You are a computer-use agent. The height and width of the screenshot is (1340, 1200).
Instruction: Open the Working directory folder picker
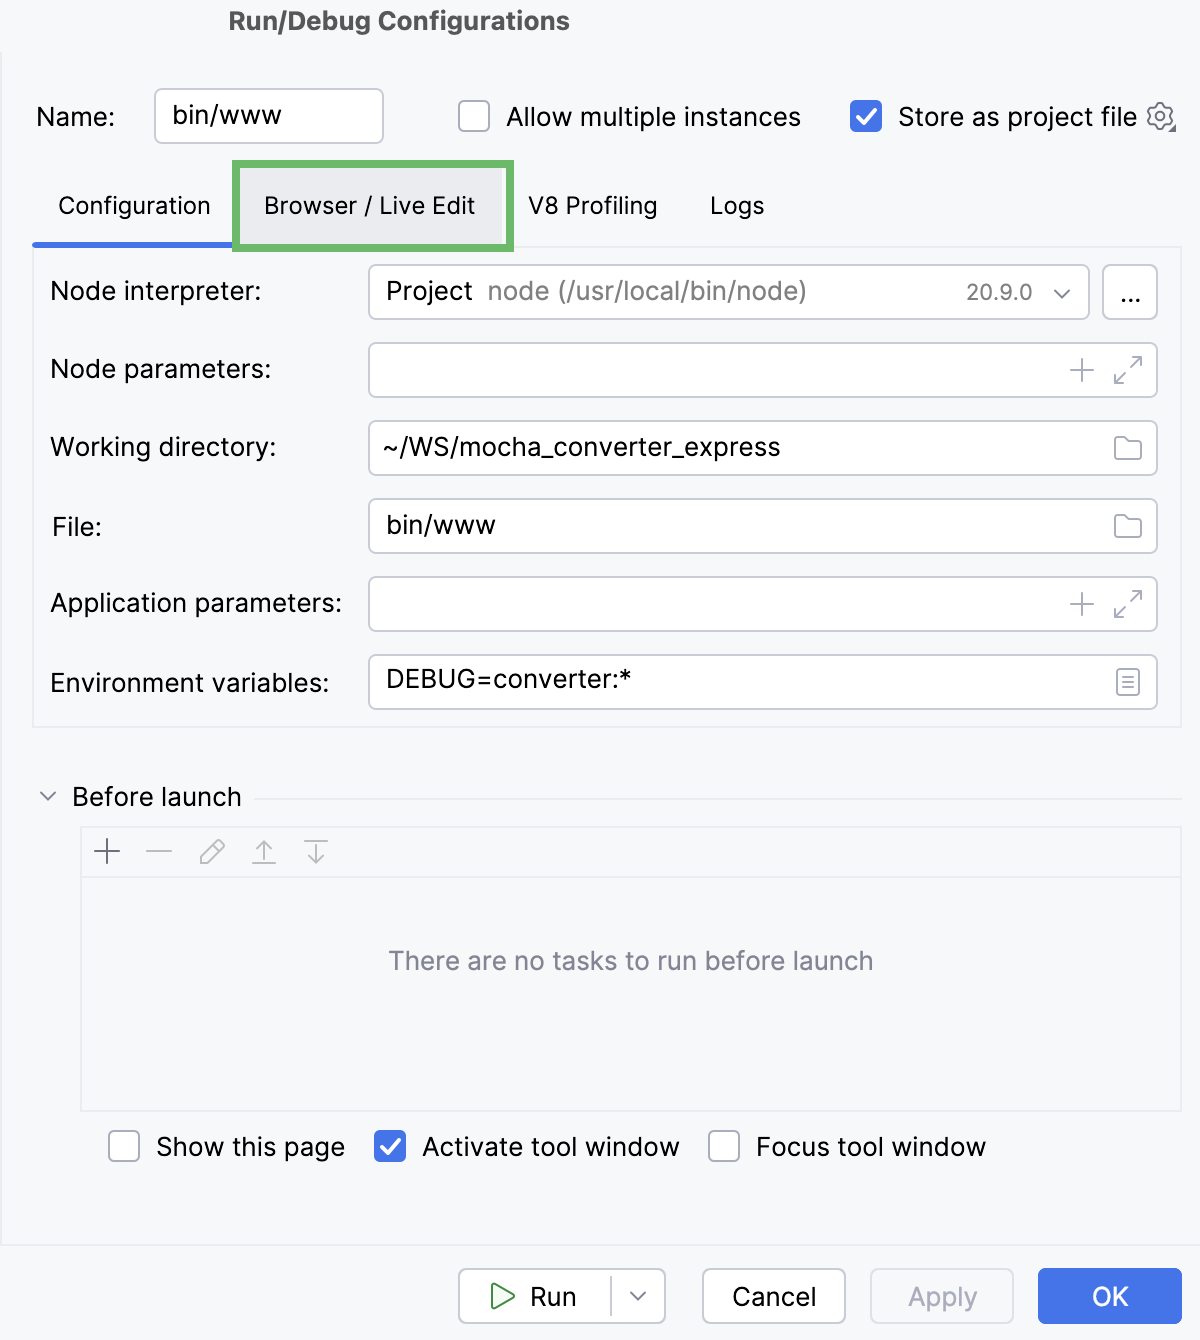coord(1128,448)
